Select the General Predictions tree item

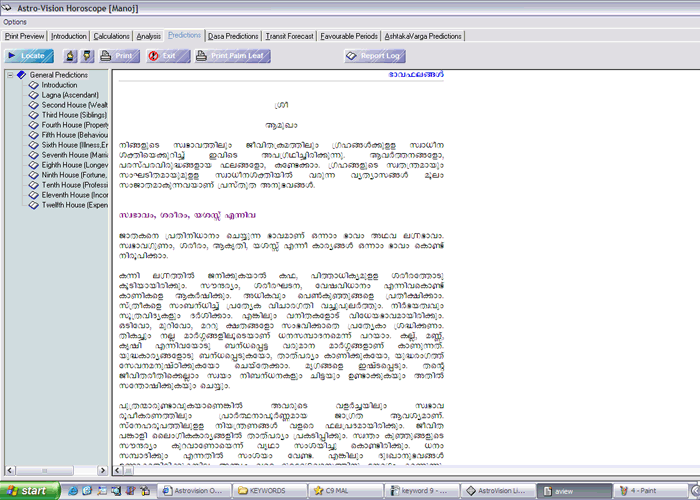[x=58, y=75]
